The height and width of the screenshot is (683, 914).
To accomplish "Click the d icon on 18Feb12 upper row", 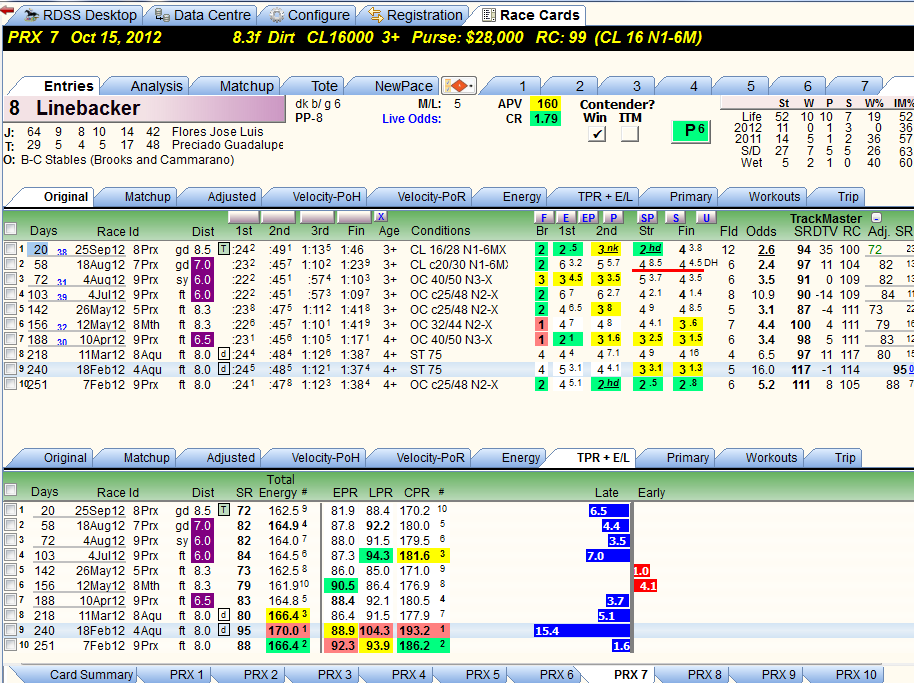I will point(223,369).
